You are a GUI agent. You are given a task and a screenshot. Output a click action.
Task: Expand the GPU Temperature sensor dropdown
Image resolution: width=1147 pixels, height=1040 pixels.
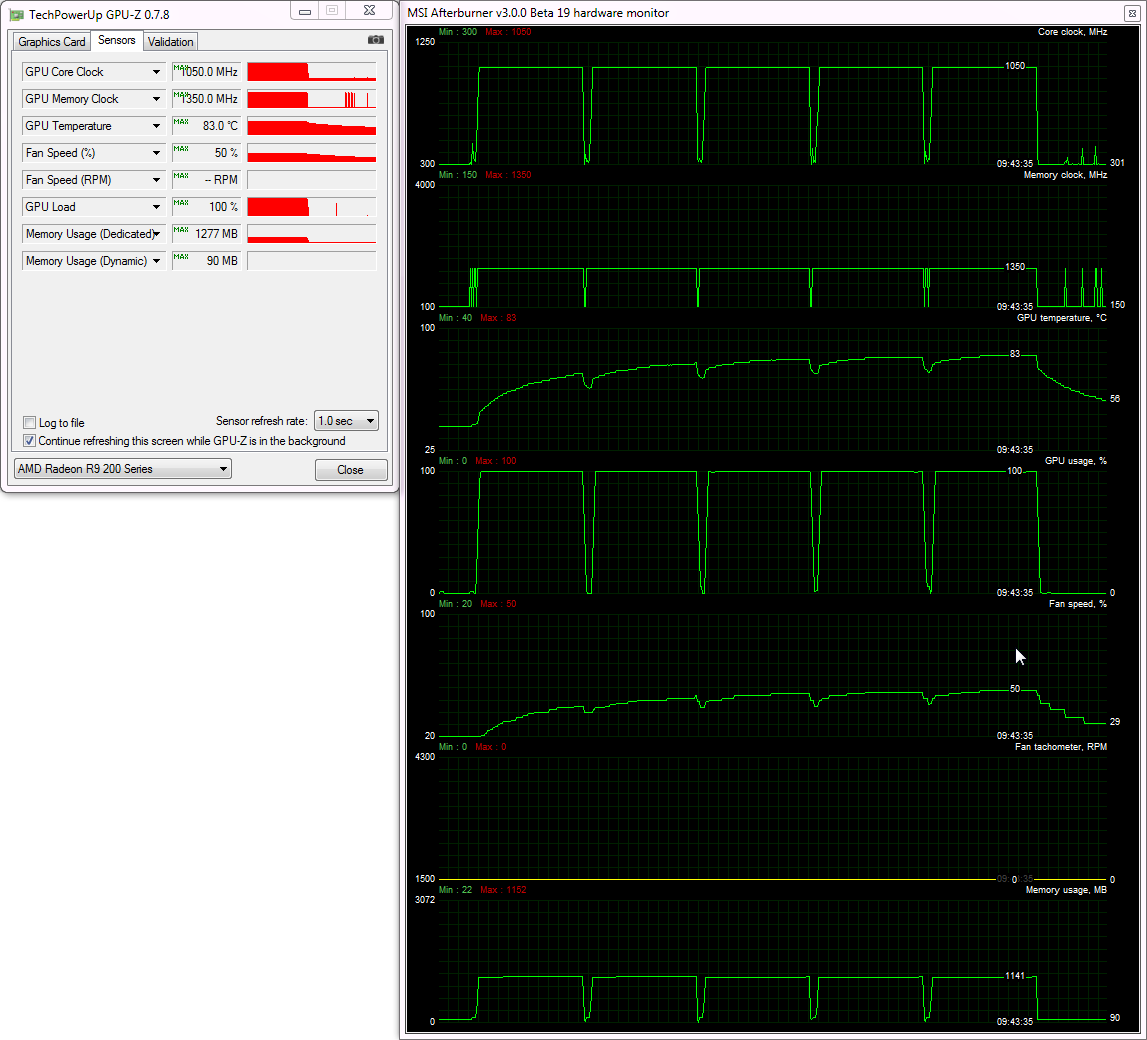click(x=156, y=126)
